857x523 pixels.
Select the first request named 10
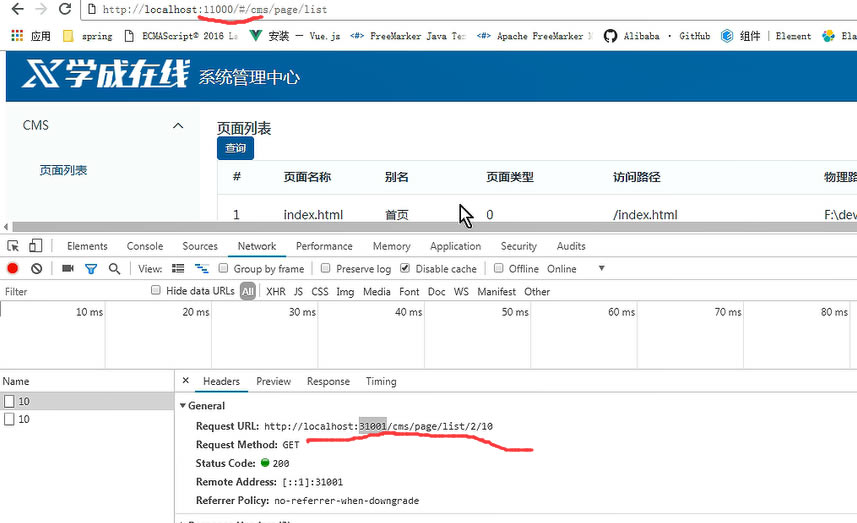coord(87,401)
